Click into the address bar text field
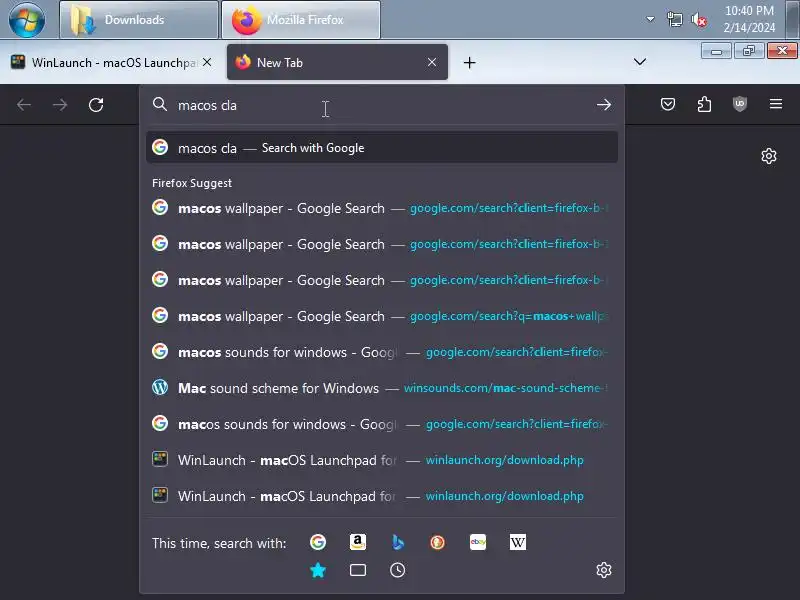Screen dimensions: 800x600 point(383,105)
